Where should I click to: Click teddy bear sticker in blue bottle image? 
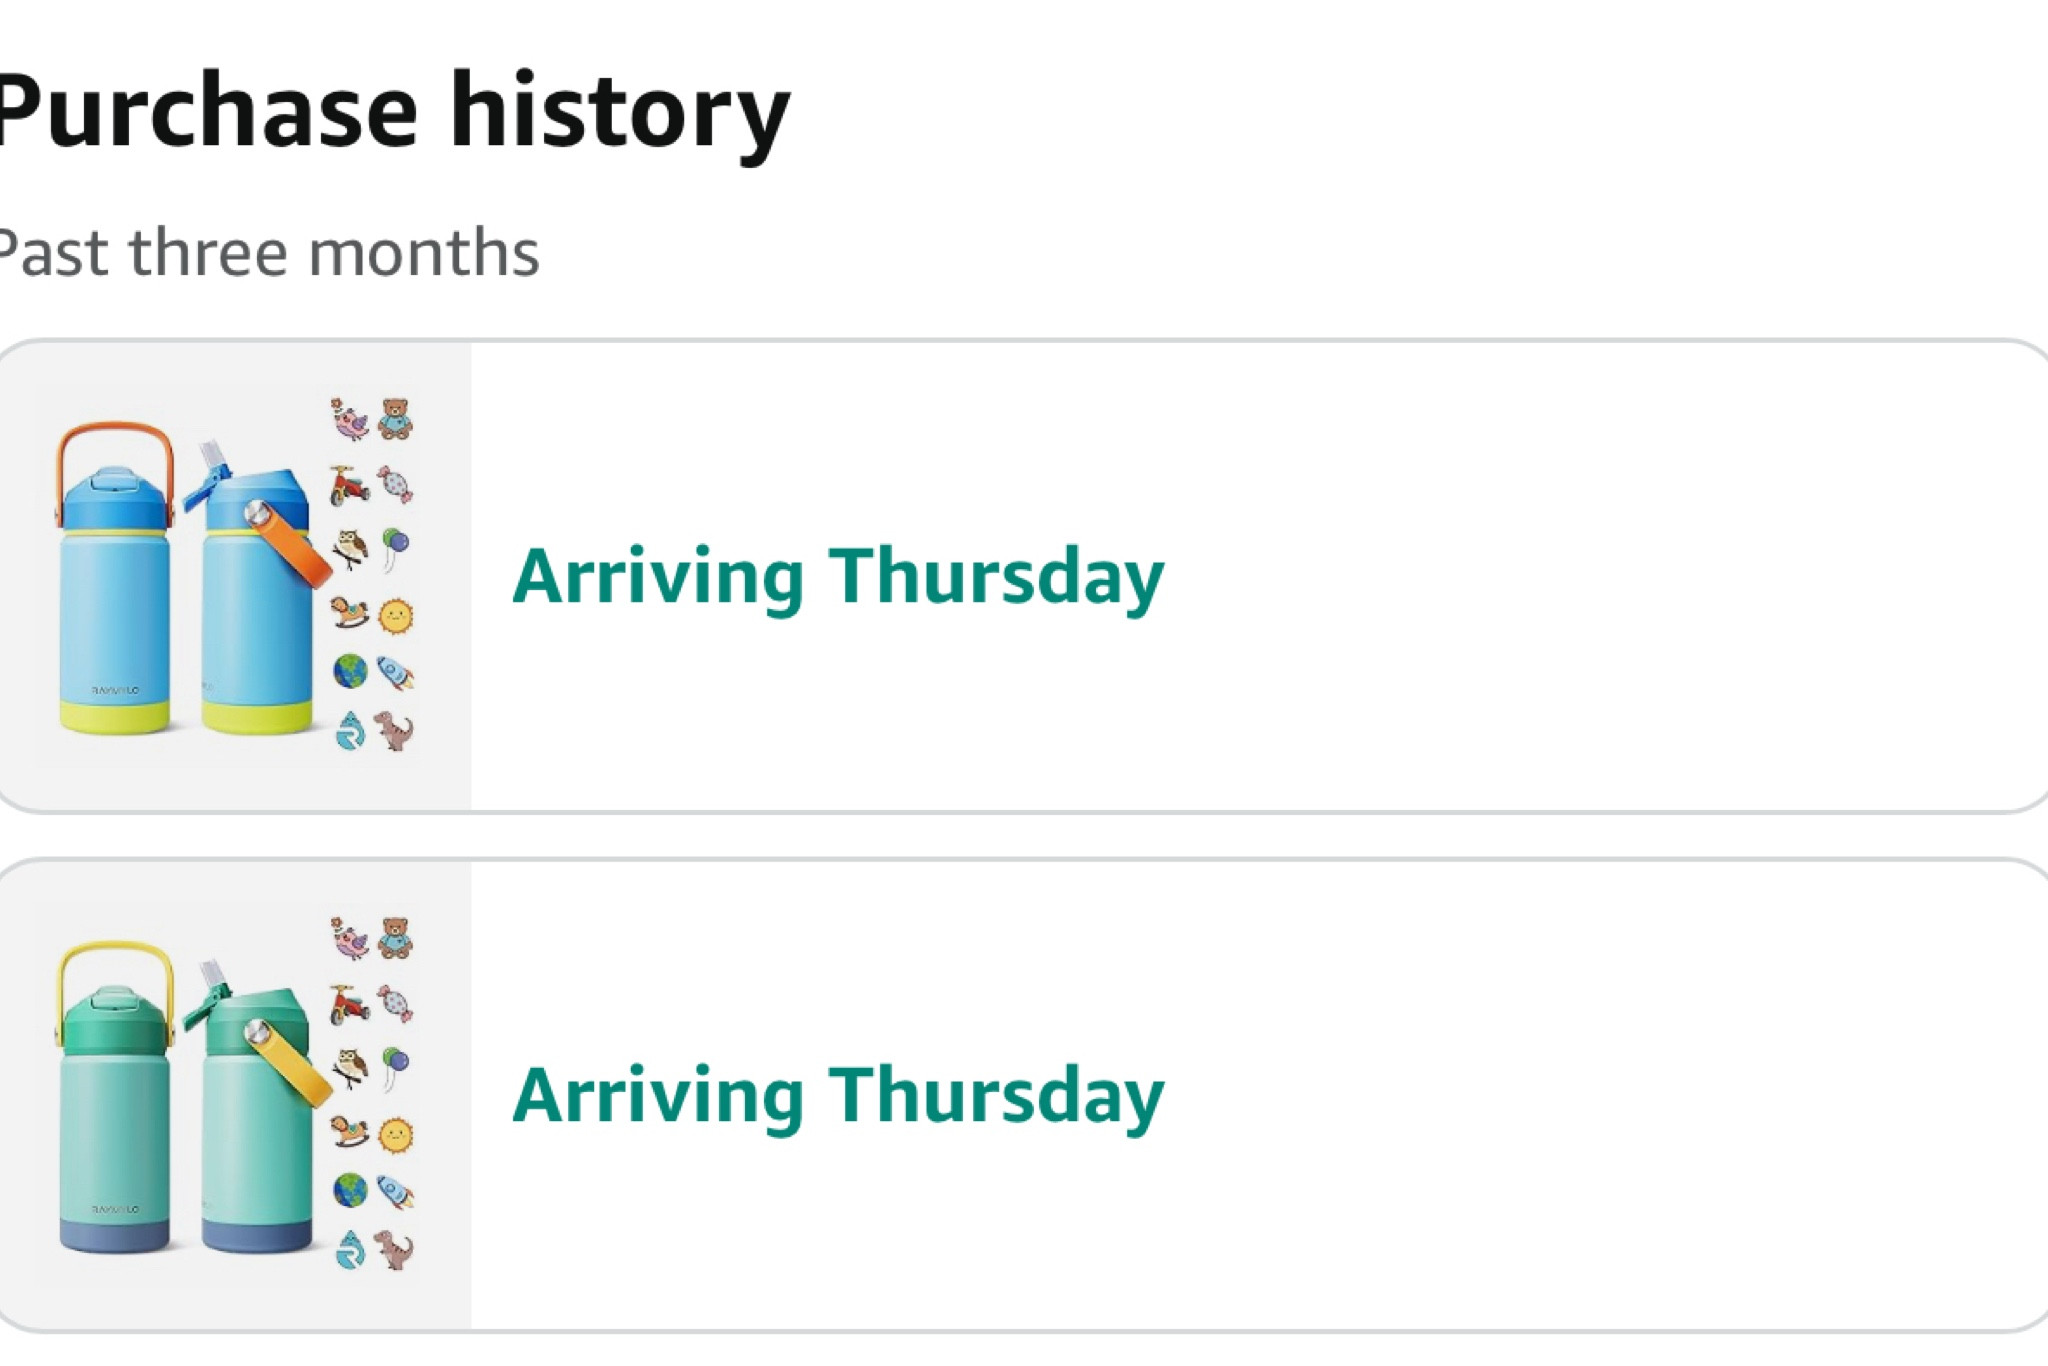(395, 419)
